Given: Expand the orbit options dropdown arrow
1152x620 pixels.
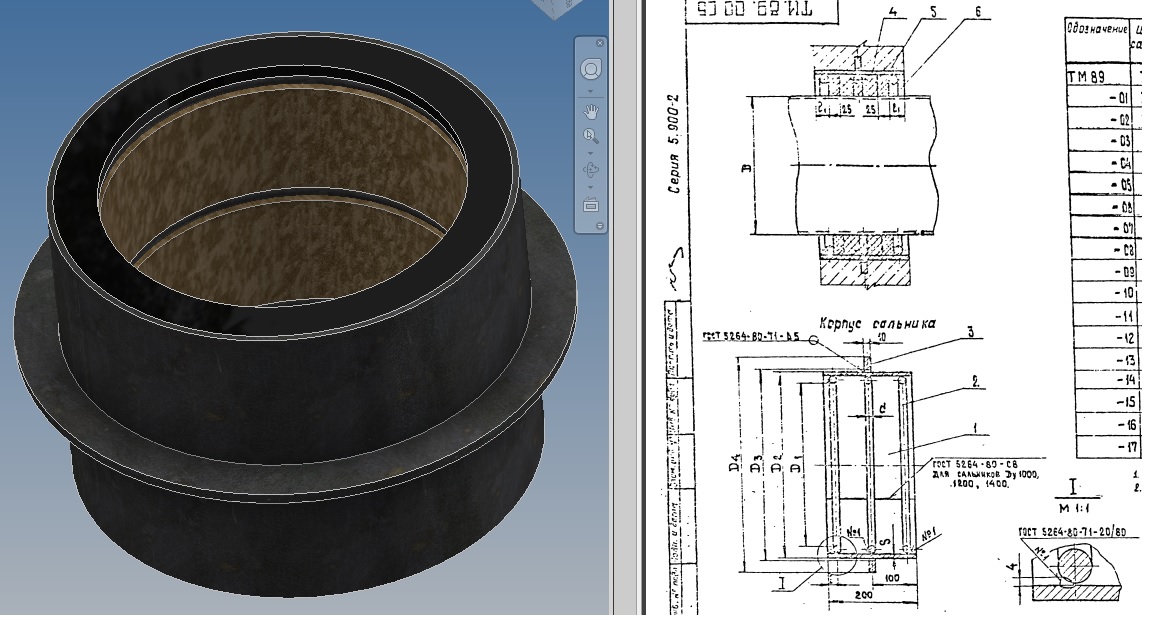Looking at the screenshot, I should [x=591, y=187].
